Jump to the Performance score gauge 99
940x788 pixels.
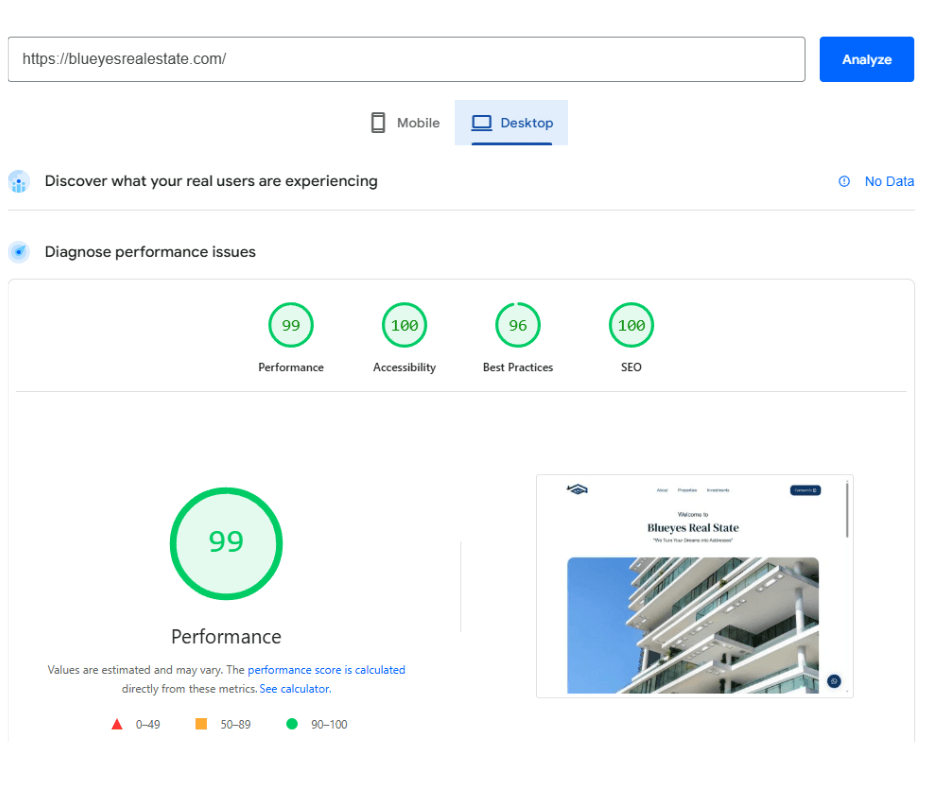tap(291, 326)
